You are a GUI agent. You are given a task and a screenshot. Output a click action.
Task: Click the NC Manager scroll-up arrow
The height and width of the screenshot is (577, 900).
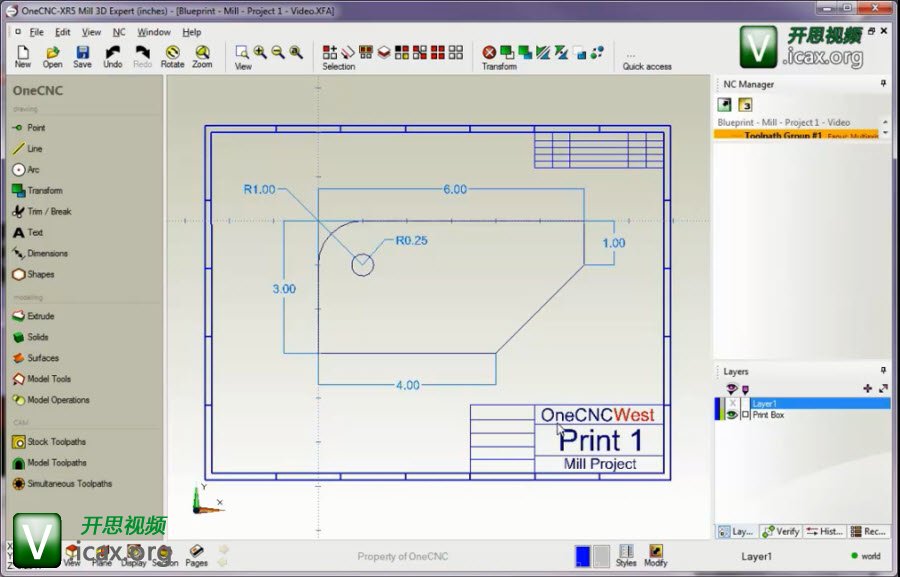pyautogui.click(x=885, y=122)
